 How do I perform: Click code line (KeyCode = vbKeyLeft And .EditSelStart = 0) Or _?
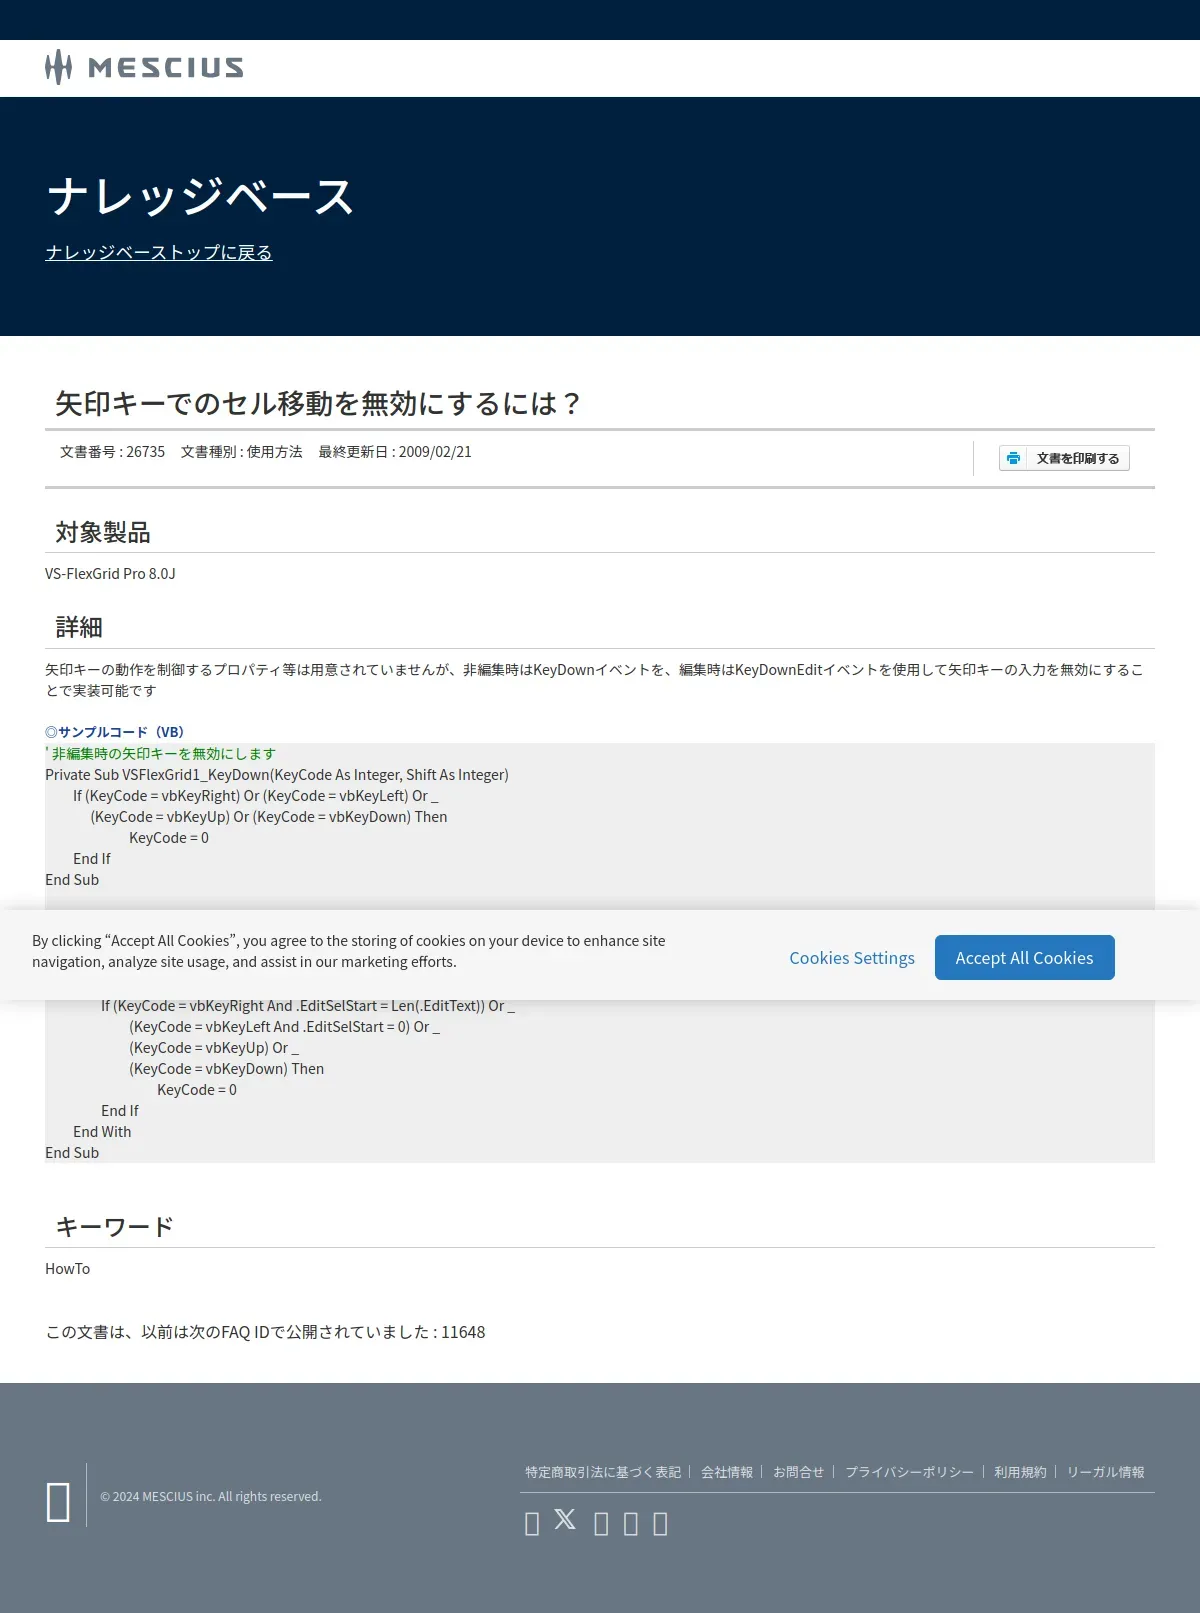coord(284,1027)
